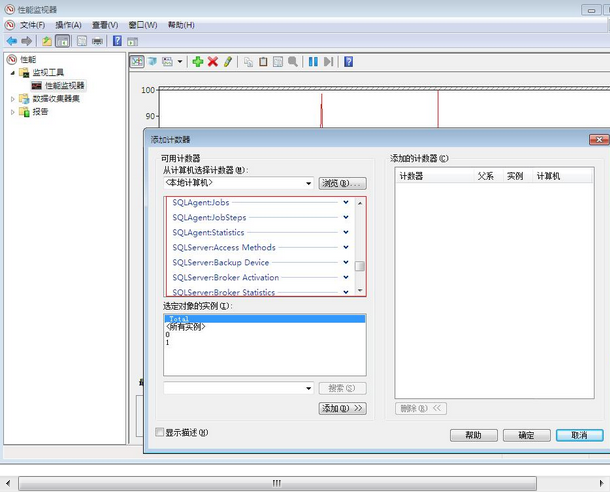The height and width of the screenshot is (493, 614).
Task: Open the 文件(F) menu
Action: click(x=32, y=25)
